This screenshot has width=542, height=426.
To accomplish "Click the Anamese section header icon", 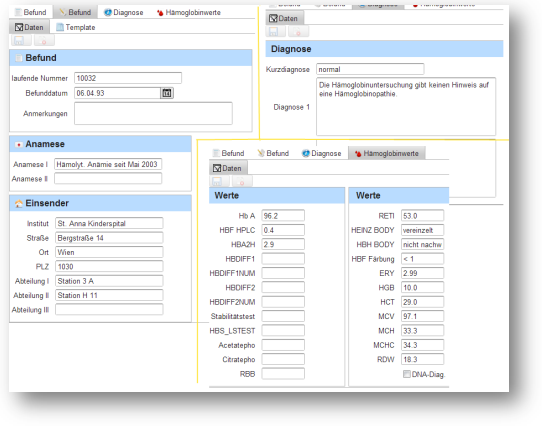I will click(x=19, y=144).
